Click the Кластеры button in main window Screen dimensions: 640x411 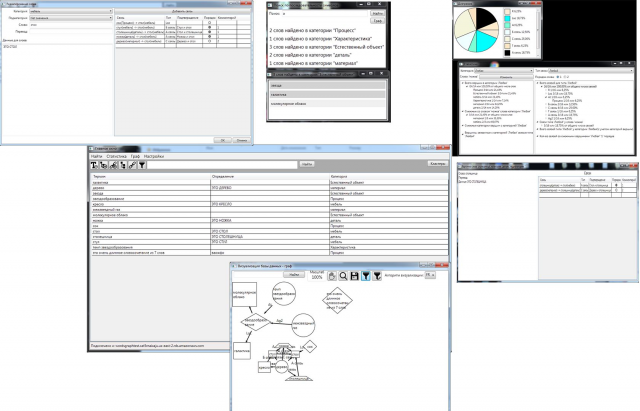tap(438, 163)
